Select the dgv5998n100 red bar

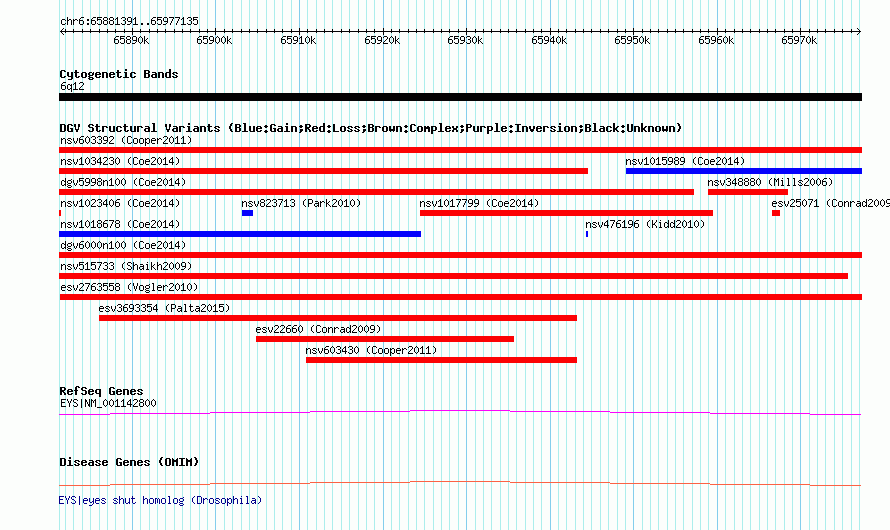click(x=376, y=192)
